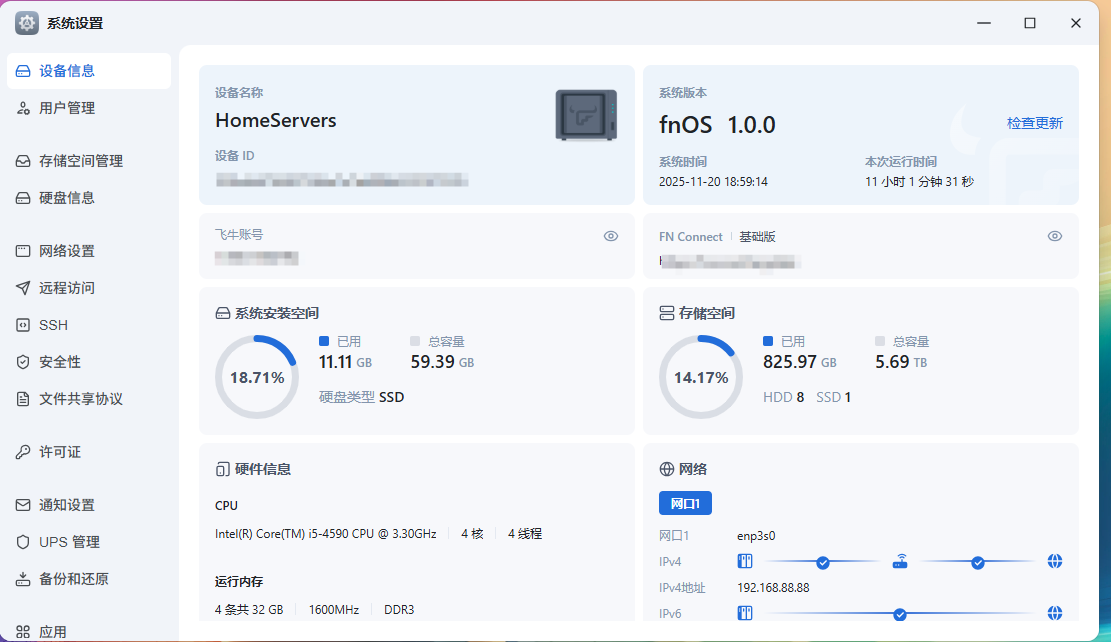Viewport: 1111px width, 642px height.
Task: Click the uptime 11 小时 1 分钟 31 秒
Action: click(919, 181)
